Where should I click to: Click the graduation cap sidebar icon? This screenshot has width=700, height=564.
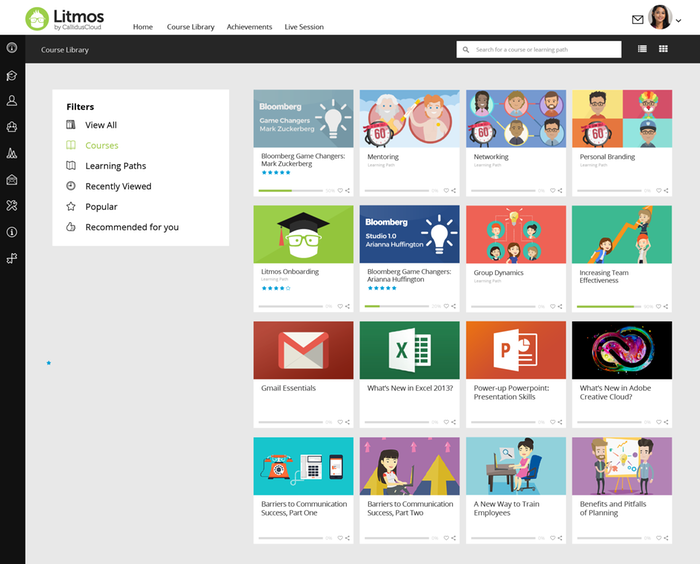(12, 75)
